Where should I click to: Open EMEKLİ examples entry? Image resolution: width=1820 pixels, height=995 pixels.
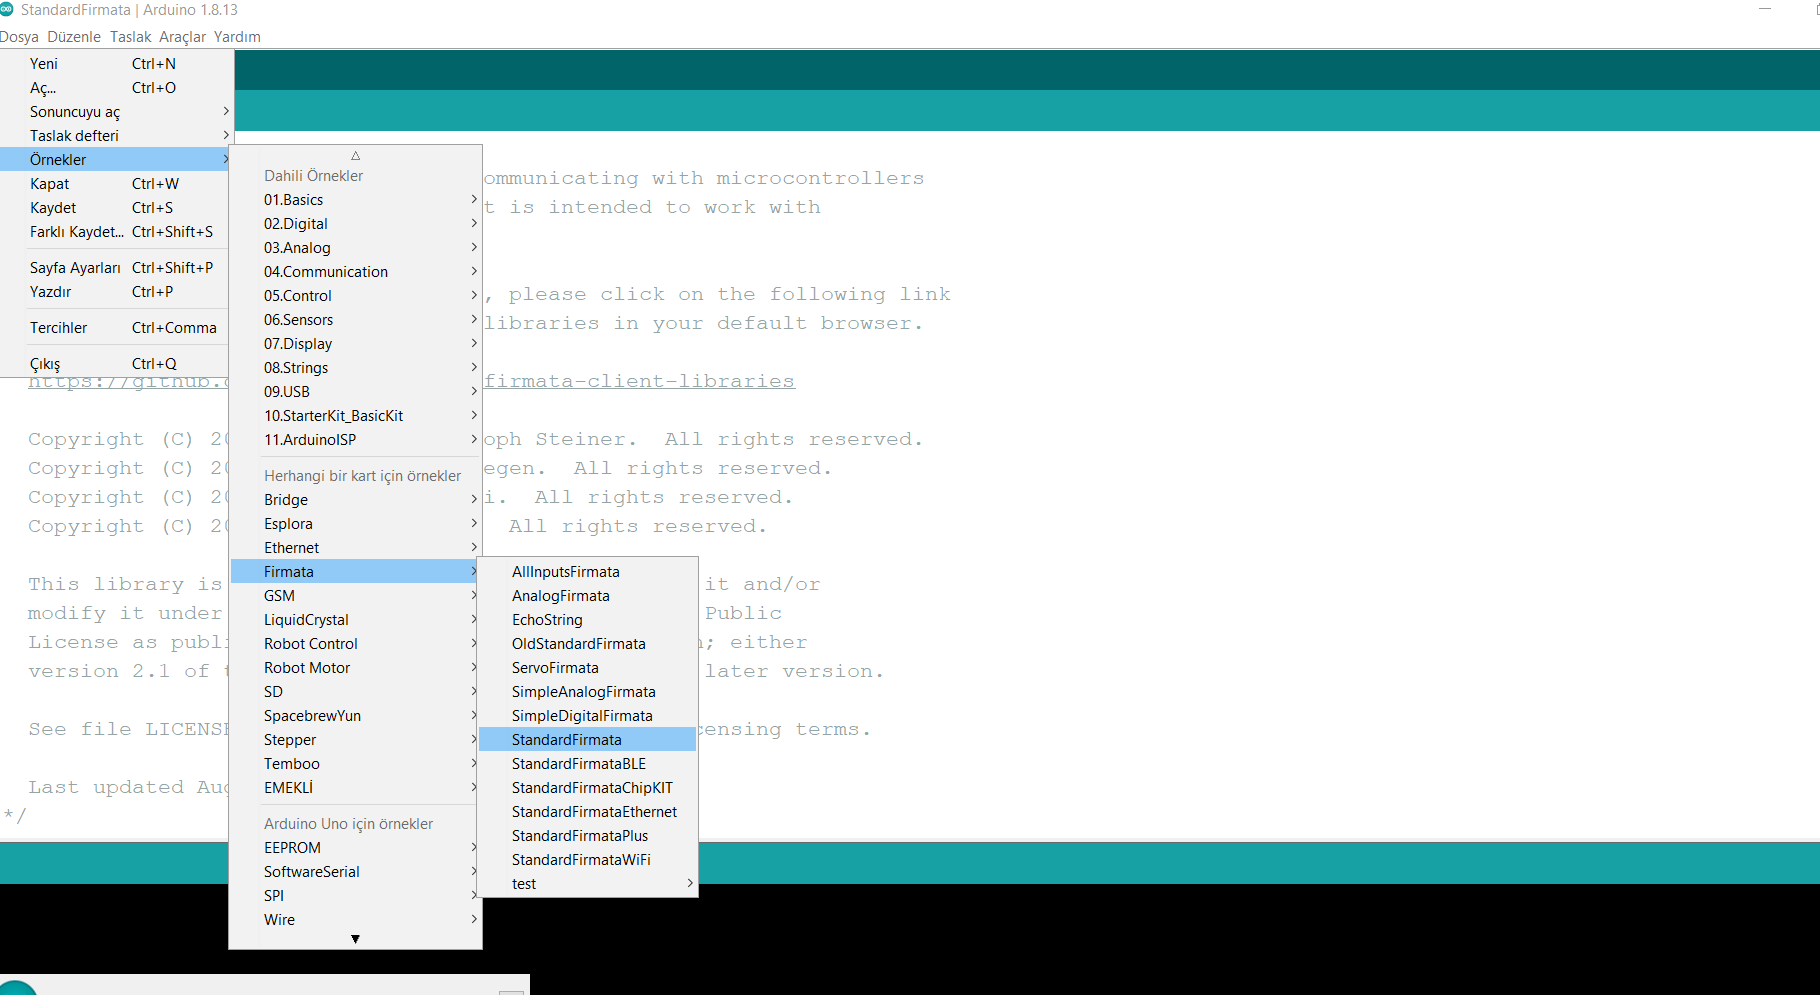pyautogui.click(x=356, y=788)
